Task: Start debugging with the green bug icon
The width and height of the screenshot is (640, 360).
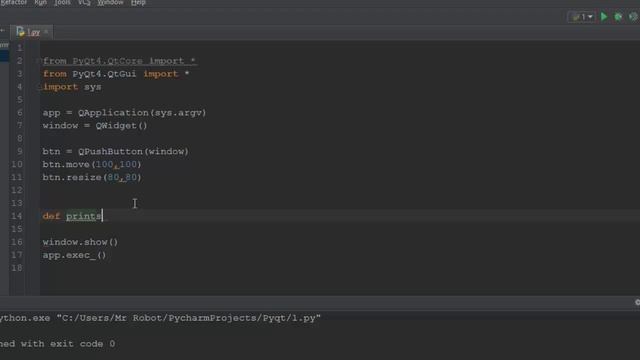Action: tap(618, 17)
